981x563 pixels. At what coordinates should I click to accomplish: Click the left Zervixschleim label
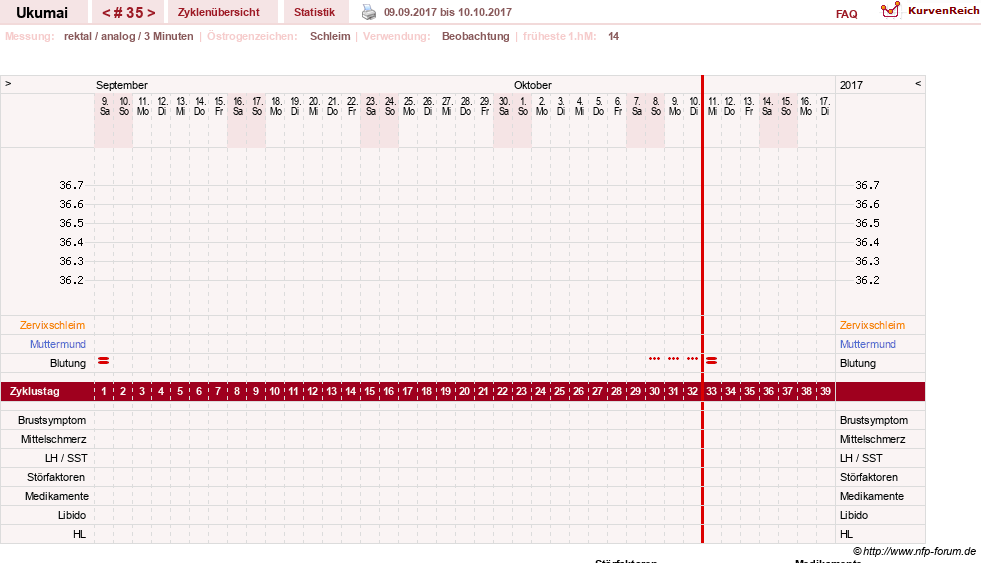click(x=52, y=325)
